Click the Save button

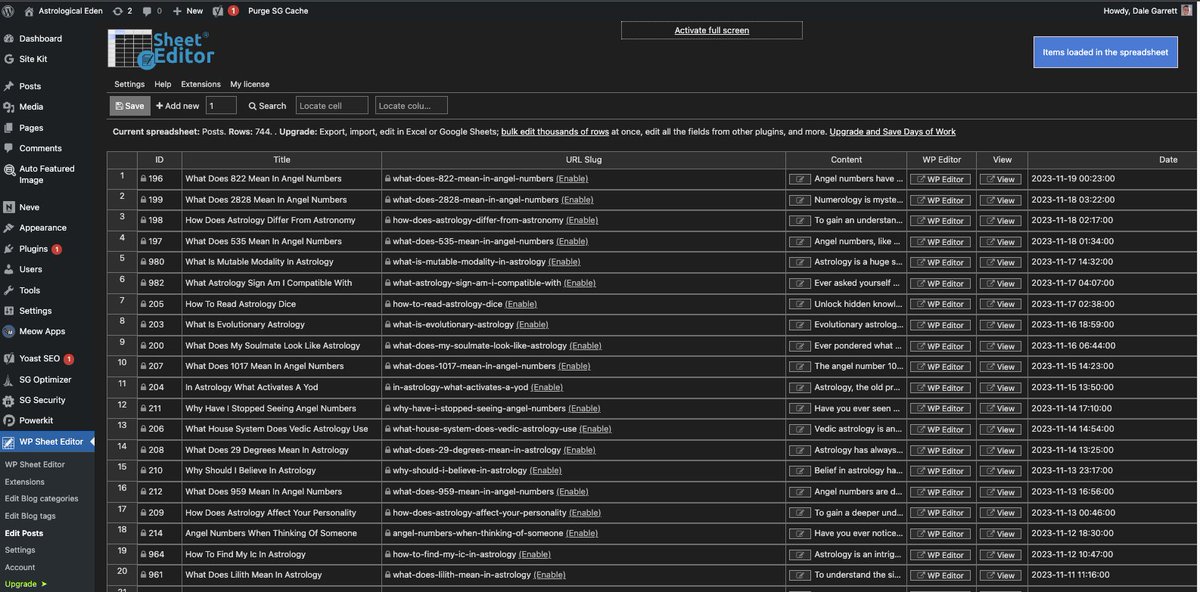tap(130, 105)
